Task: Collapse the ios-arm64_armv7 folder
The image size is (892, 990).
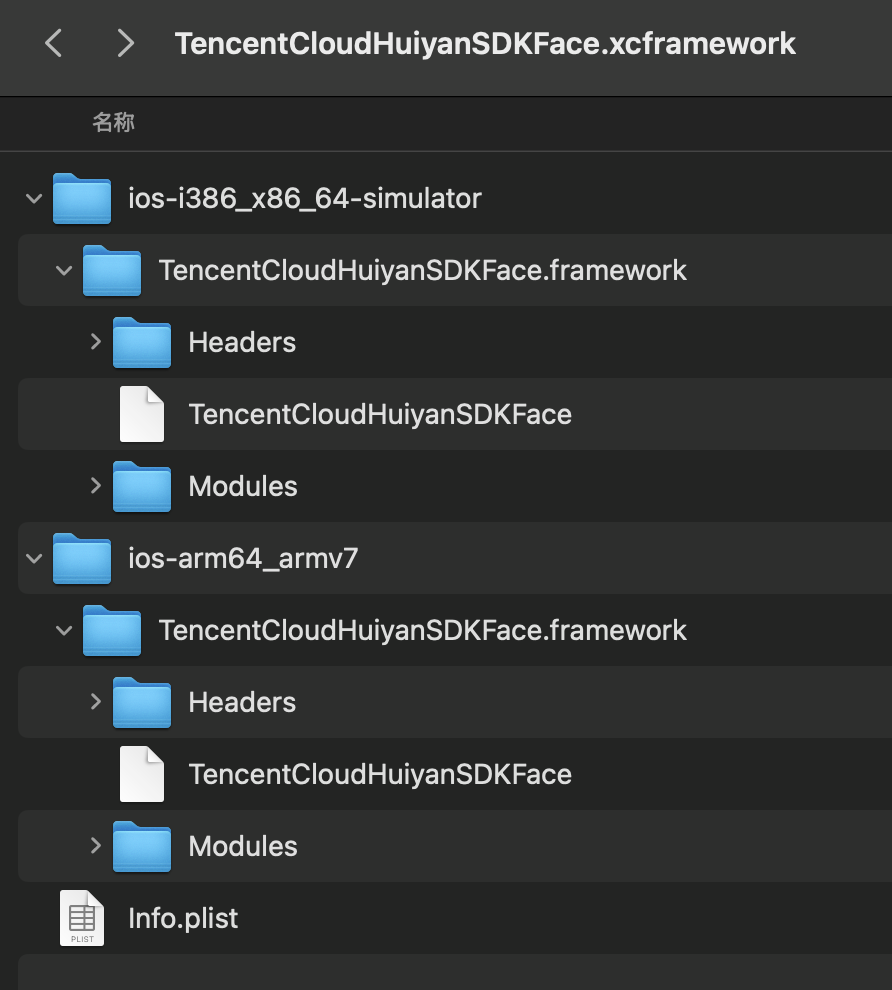Action: pyautogui.click(x=34, y=559)
